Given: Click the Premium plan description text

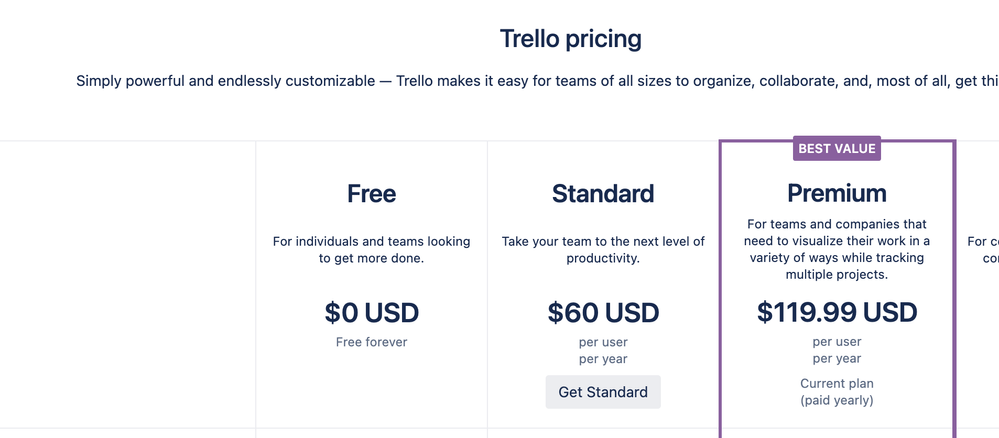Looking at the screenshot, I should coord(837,250).
